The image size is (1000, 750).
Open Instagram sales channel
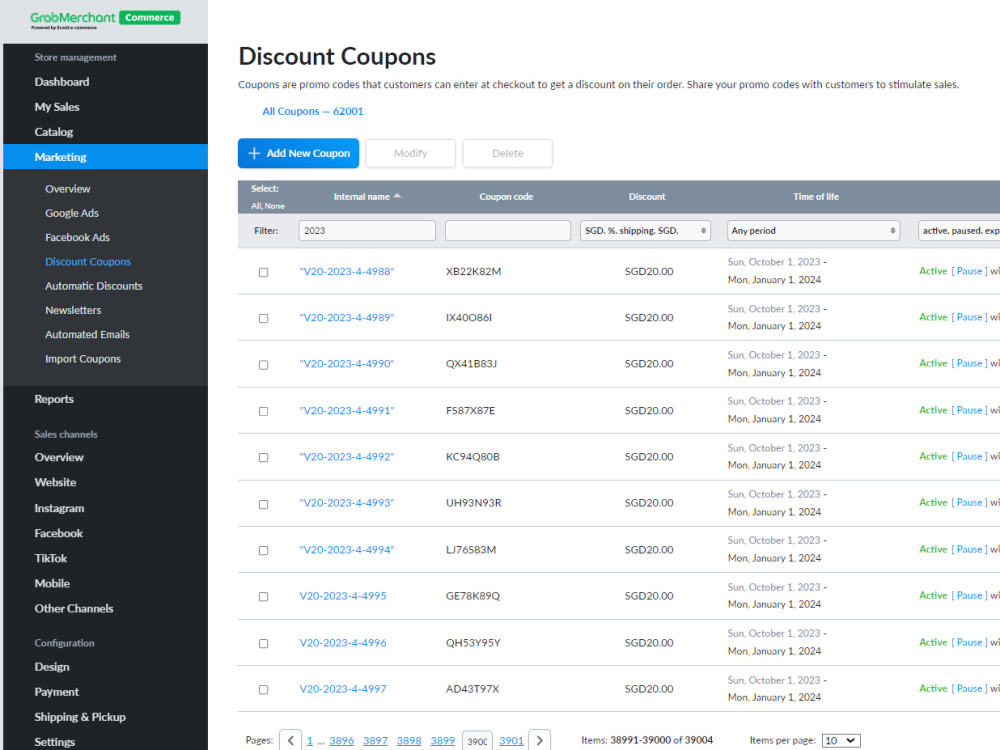click(x=59, y=508)
